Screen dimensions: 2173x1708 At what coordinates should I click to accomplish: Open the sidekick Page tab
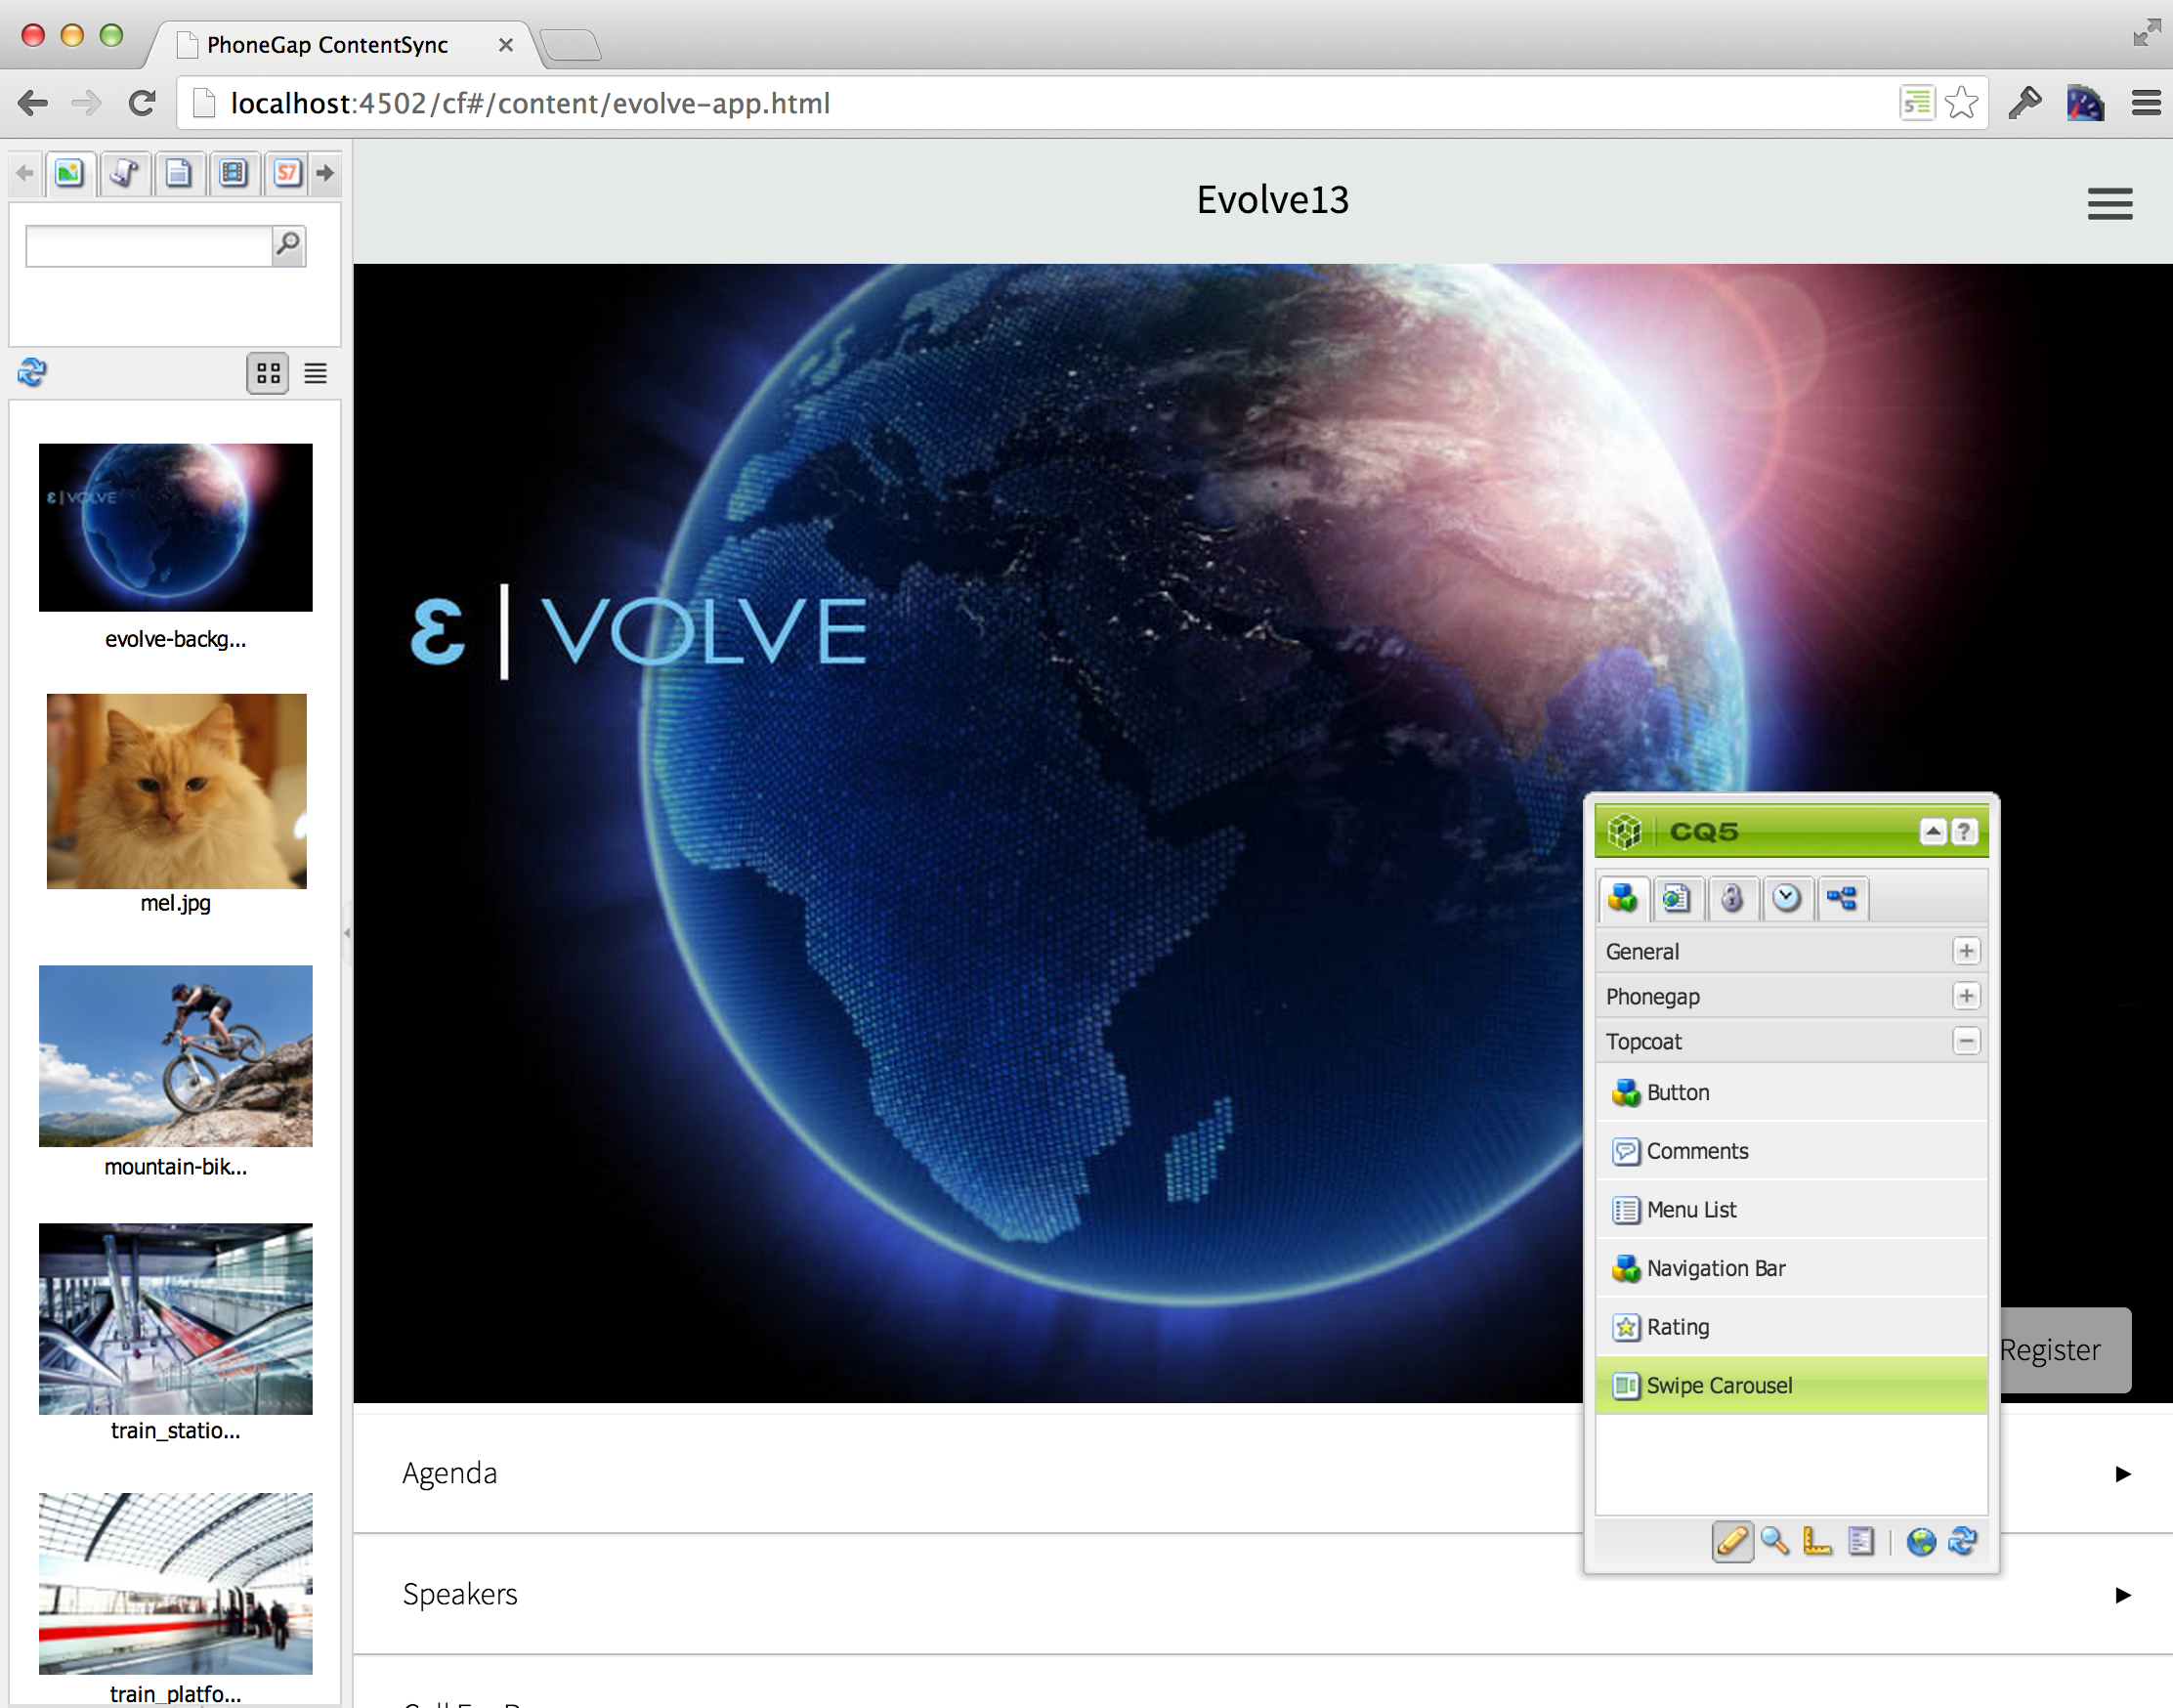click(x=1677, y=898)
